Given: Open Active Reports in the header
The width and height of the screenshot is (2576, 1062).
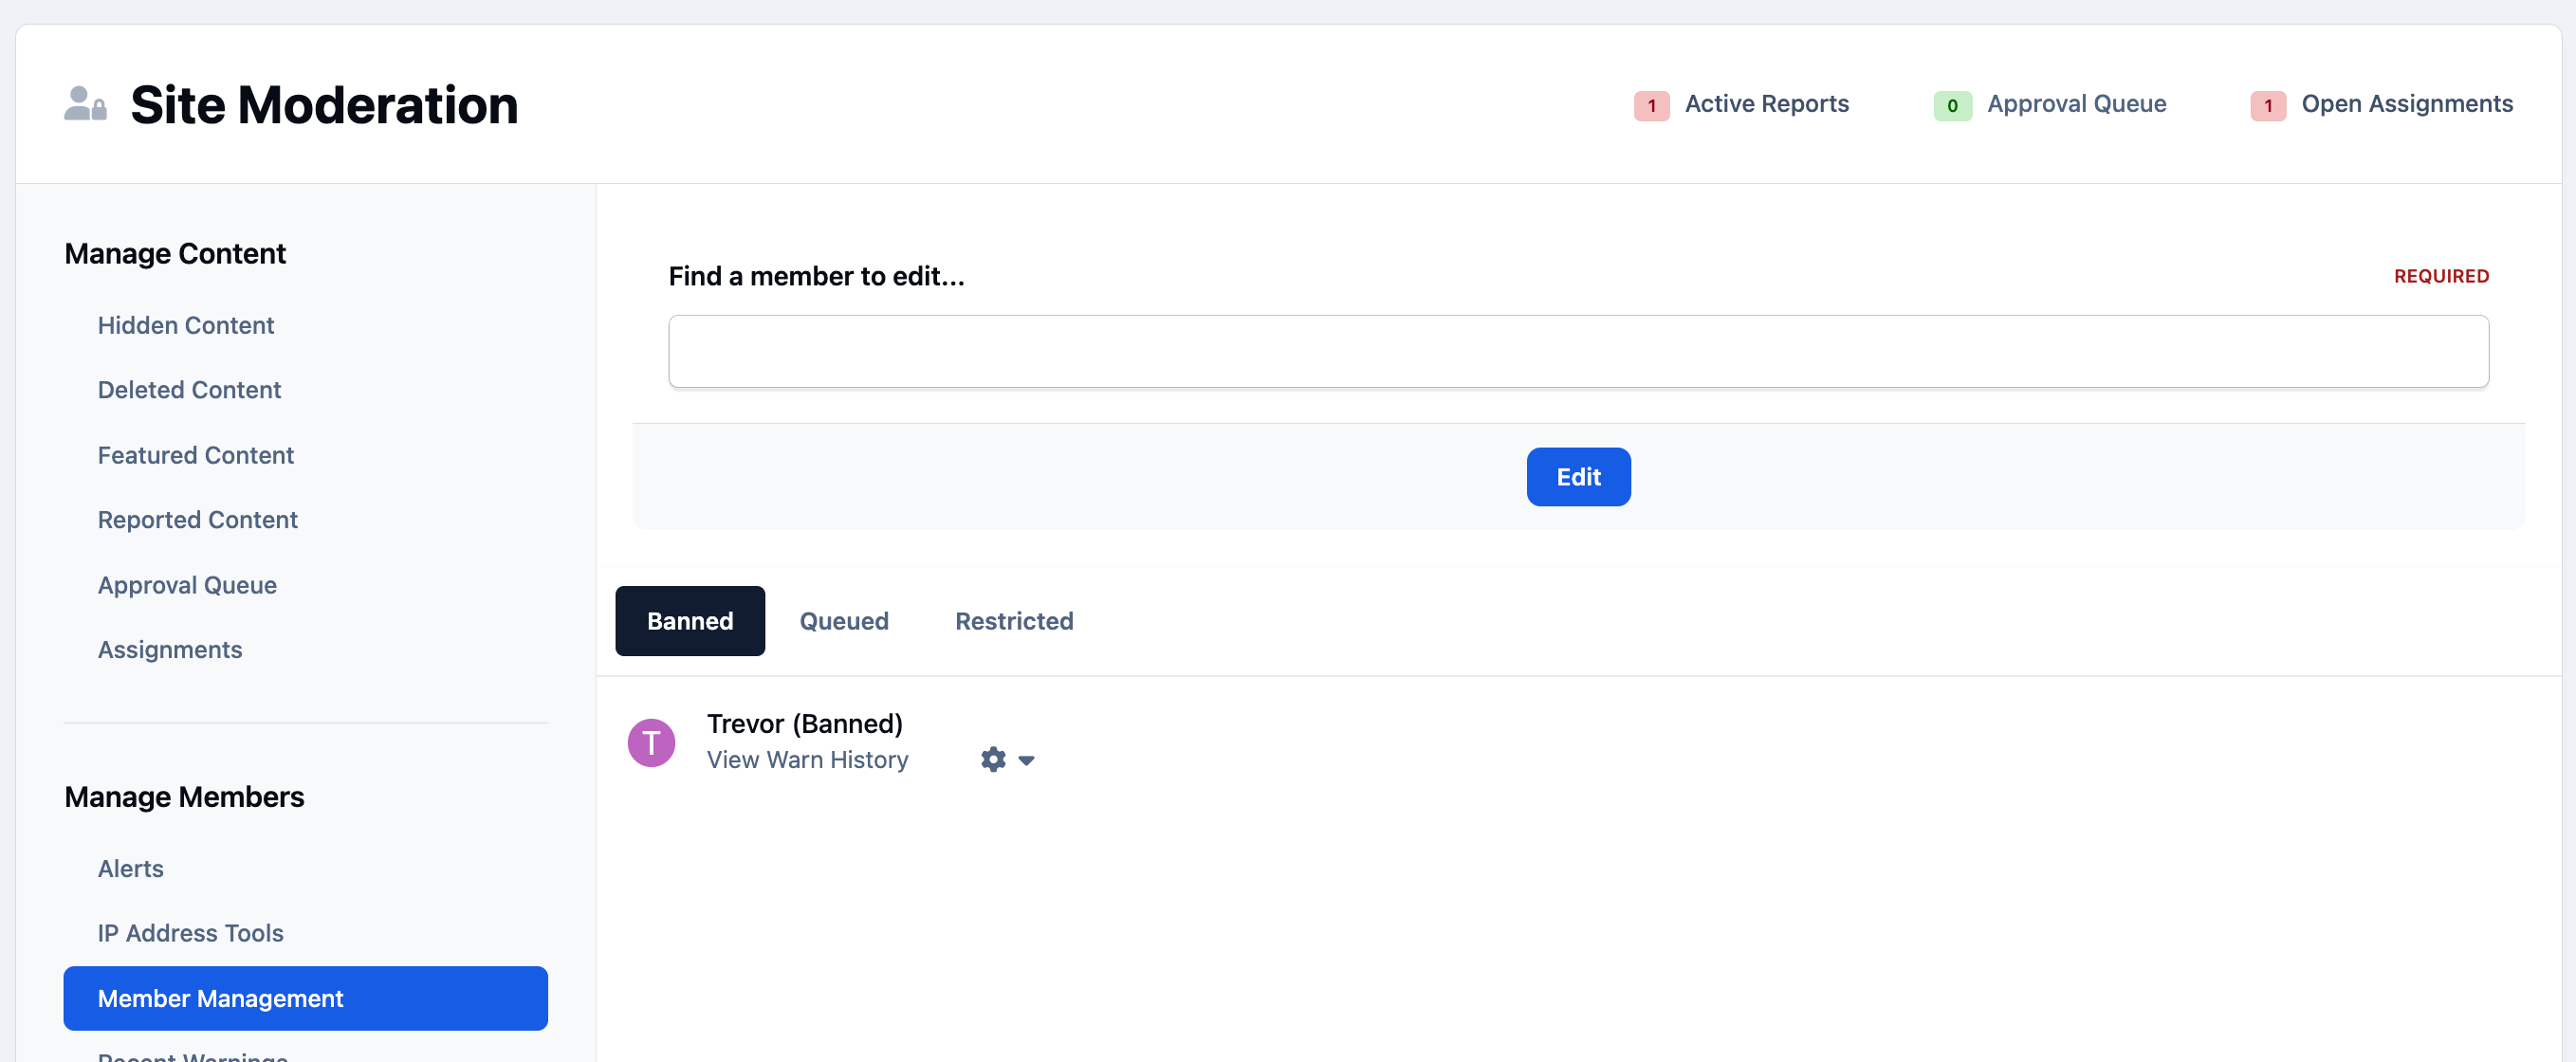Looking at the screenshot, I should click(1766, 104).
